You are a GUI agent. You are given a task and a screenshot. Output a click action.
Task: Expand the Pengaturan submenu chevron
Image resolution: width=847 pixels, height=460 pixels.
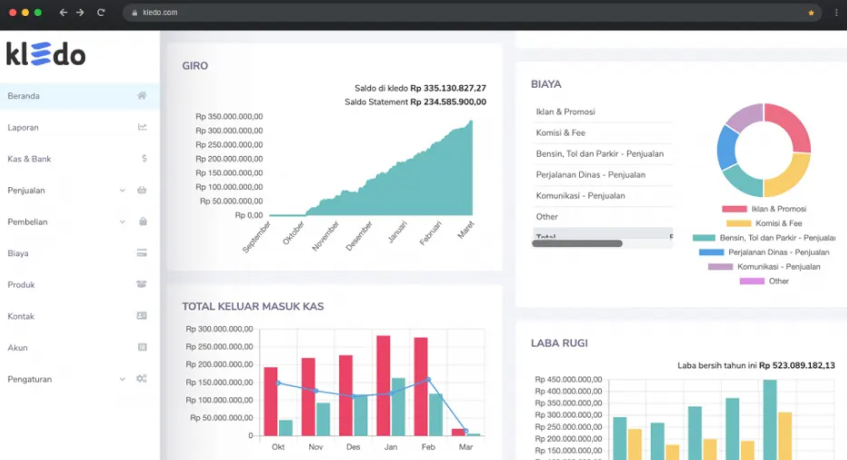(122, 379)
